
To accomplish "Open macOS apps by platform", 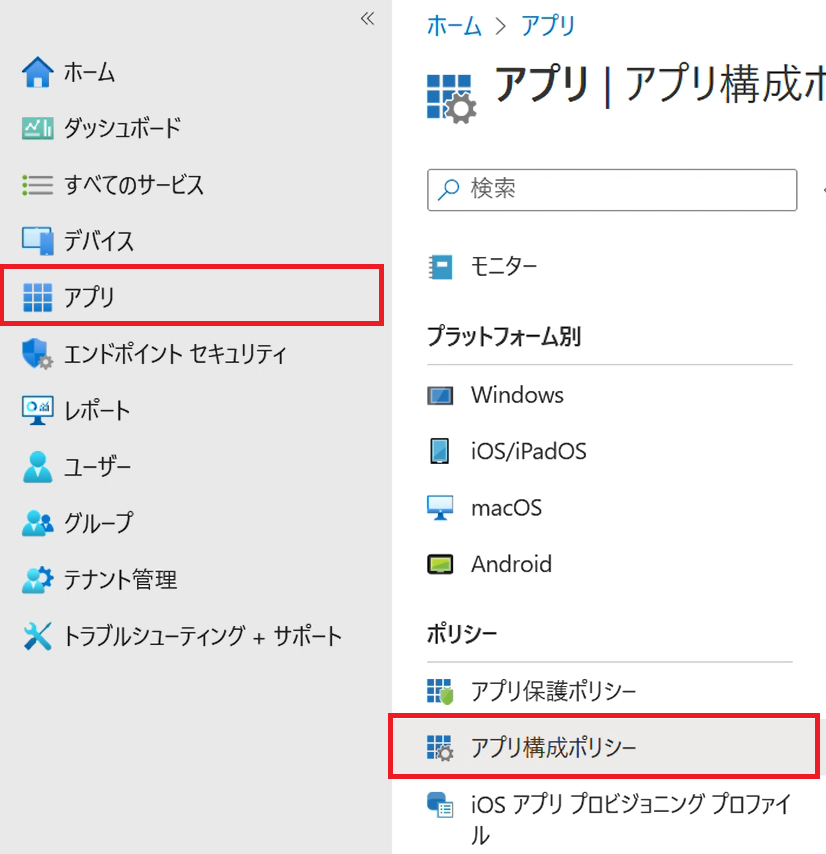I will coord(506,508).
